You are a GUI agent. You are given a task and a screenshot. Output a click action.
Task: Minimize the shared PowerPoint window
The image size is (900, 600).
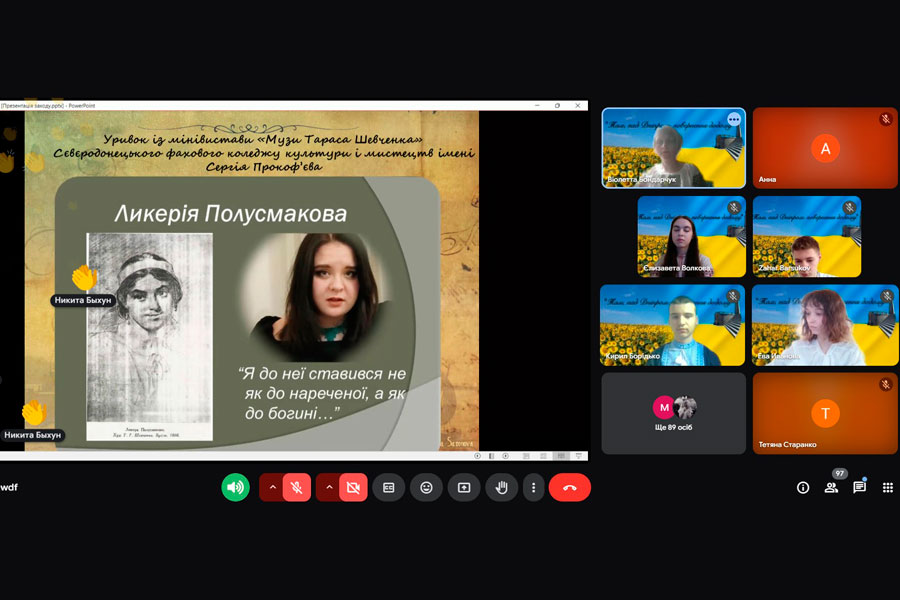coord(537,106)
